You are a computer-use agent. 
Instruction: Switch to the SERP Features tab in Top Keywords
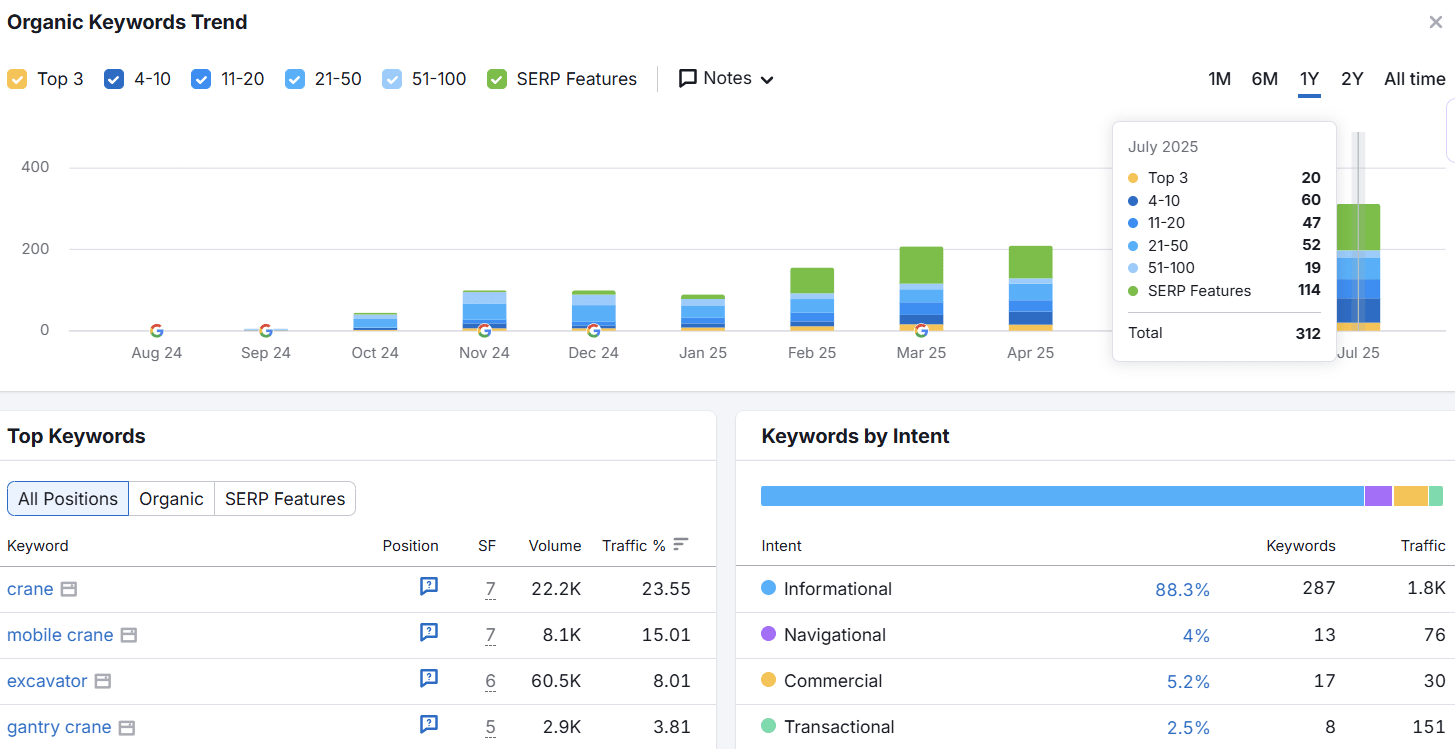coord(285,499)
